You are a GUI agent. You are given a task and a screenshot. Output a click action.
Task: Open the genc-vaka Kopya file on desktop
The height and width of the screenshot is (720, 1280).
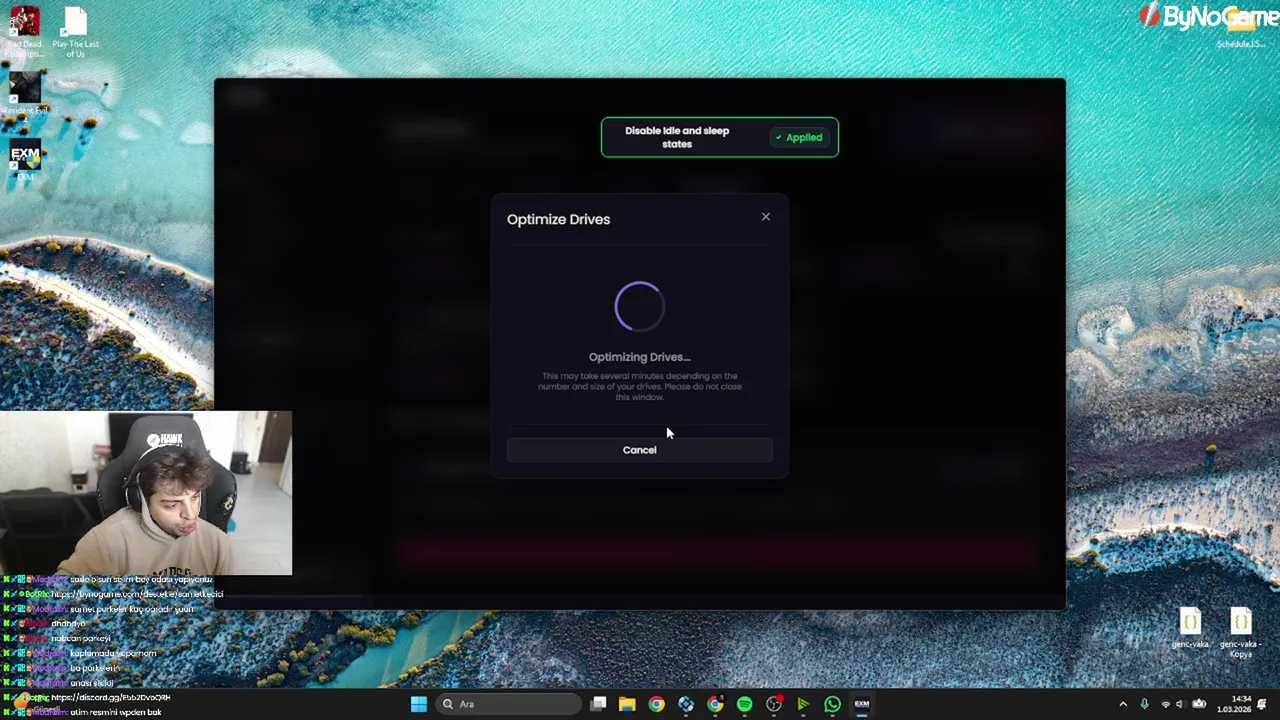(1241, 632)
